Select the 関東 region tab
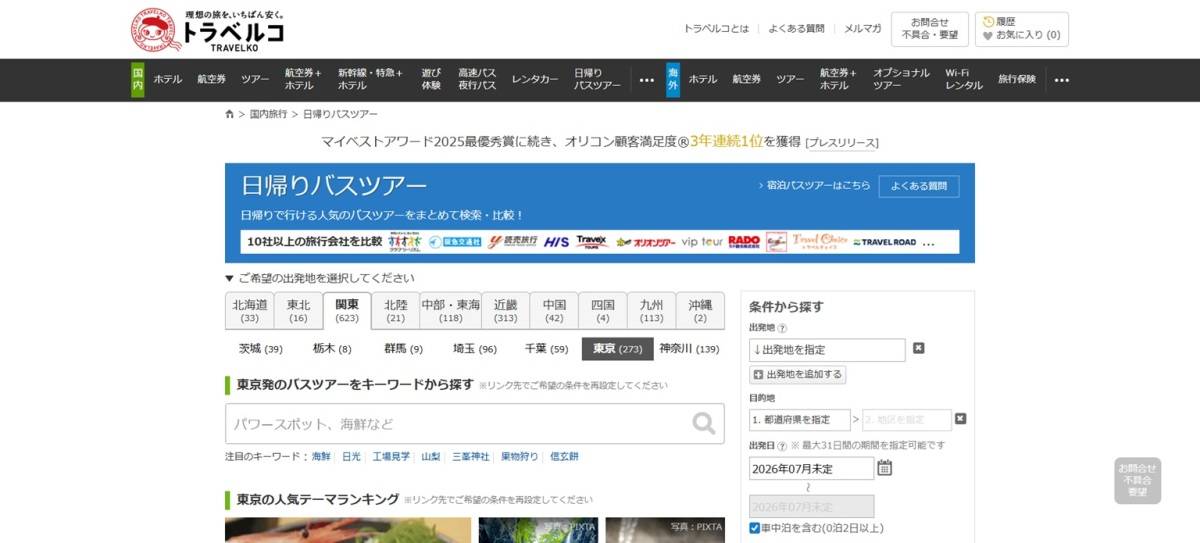 (347, 310)
